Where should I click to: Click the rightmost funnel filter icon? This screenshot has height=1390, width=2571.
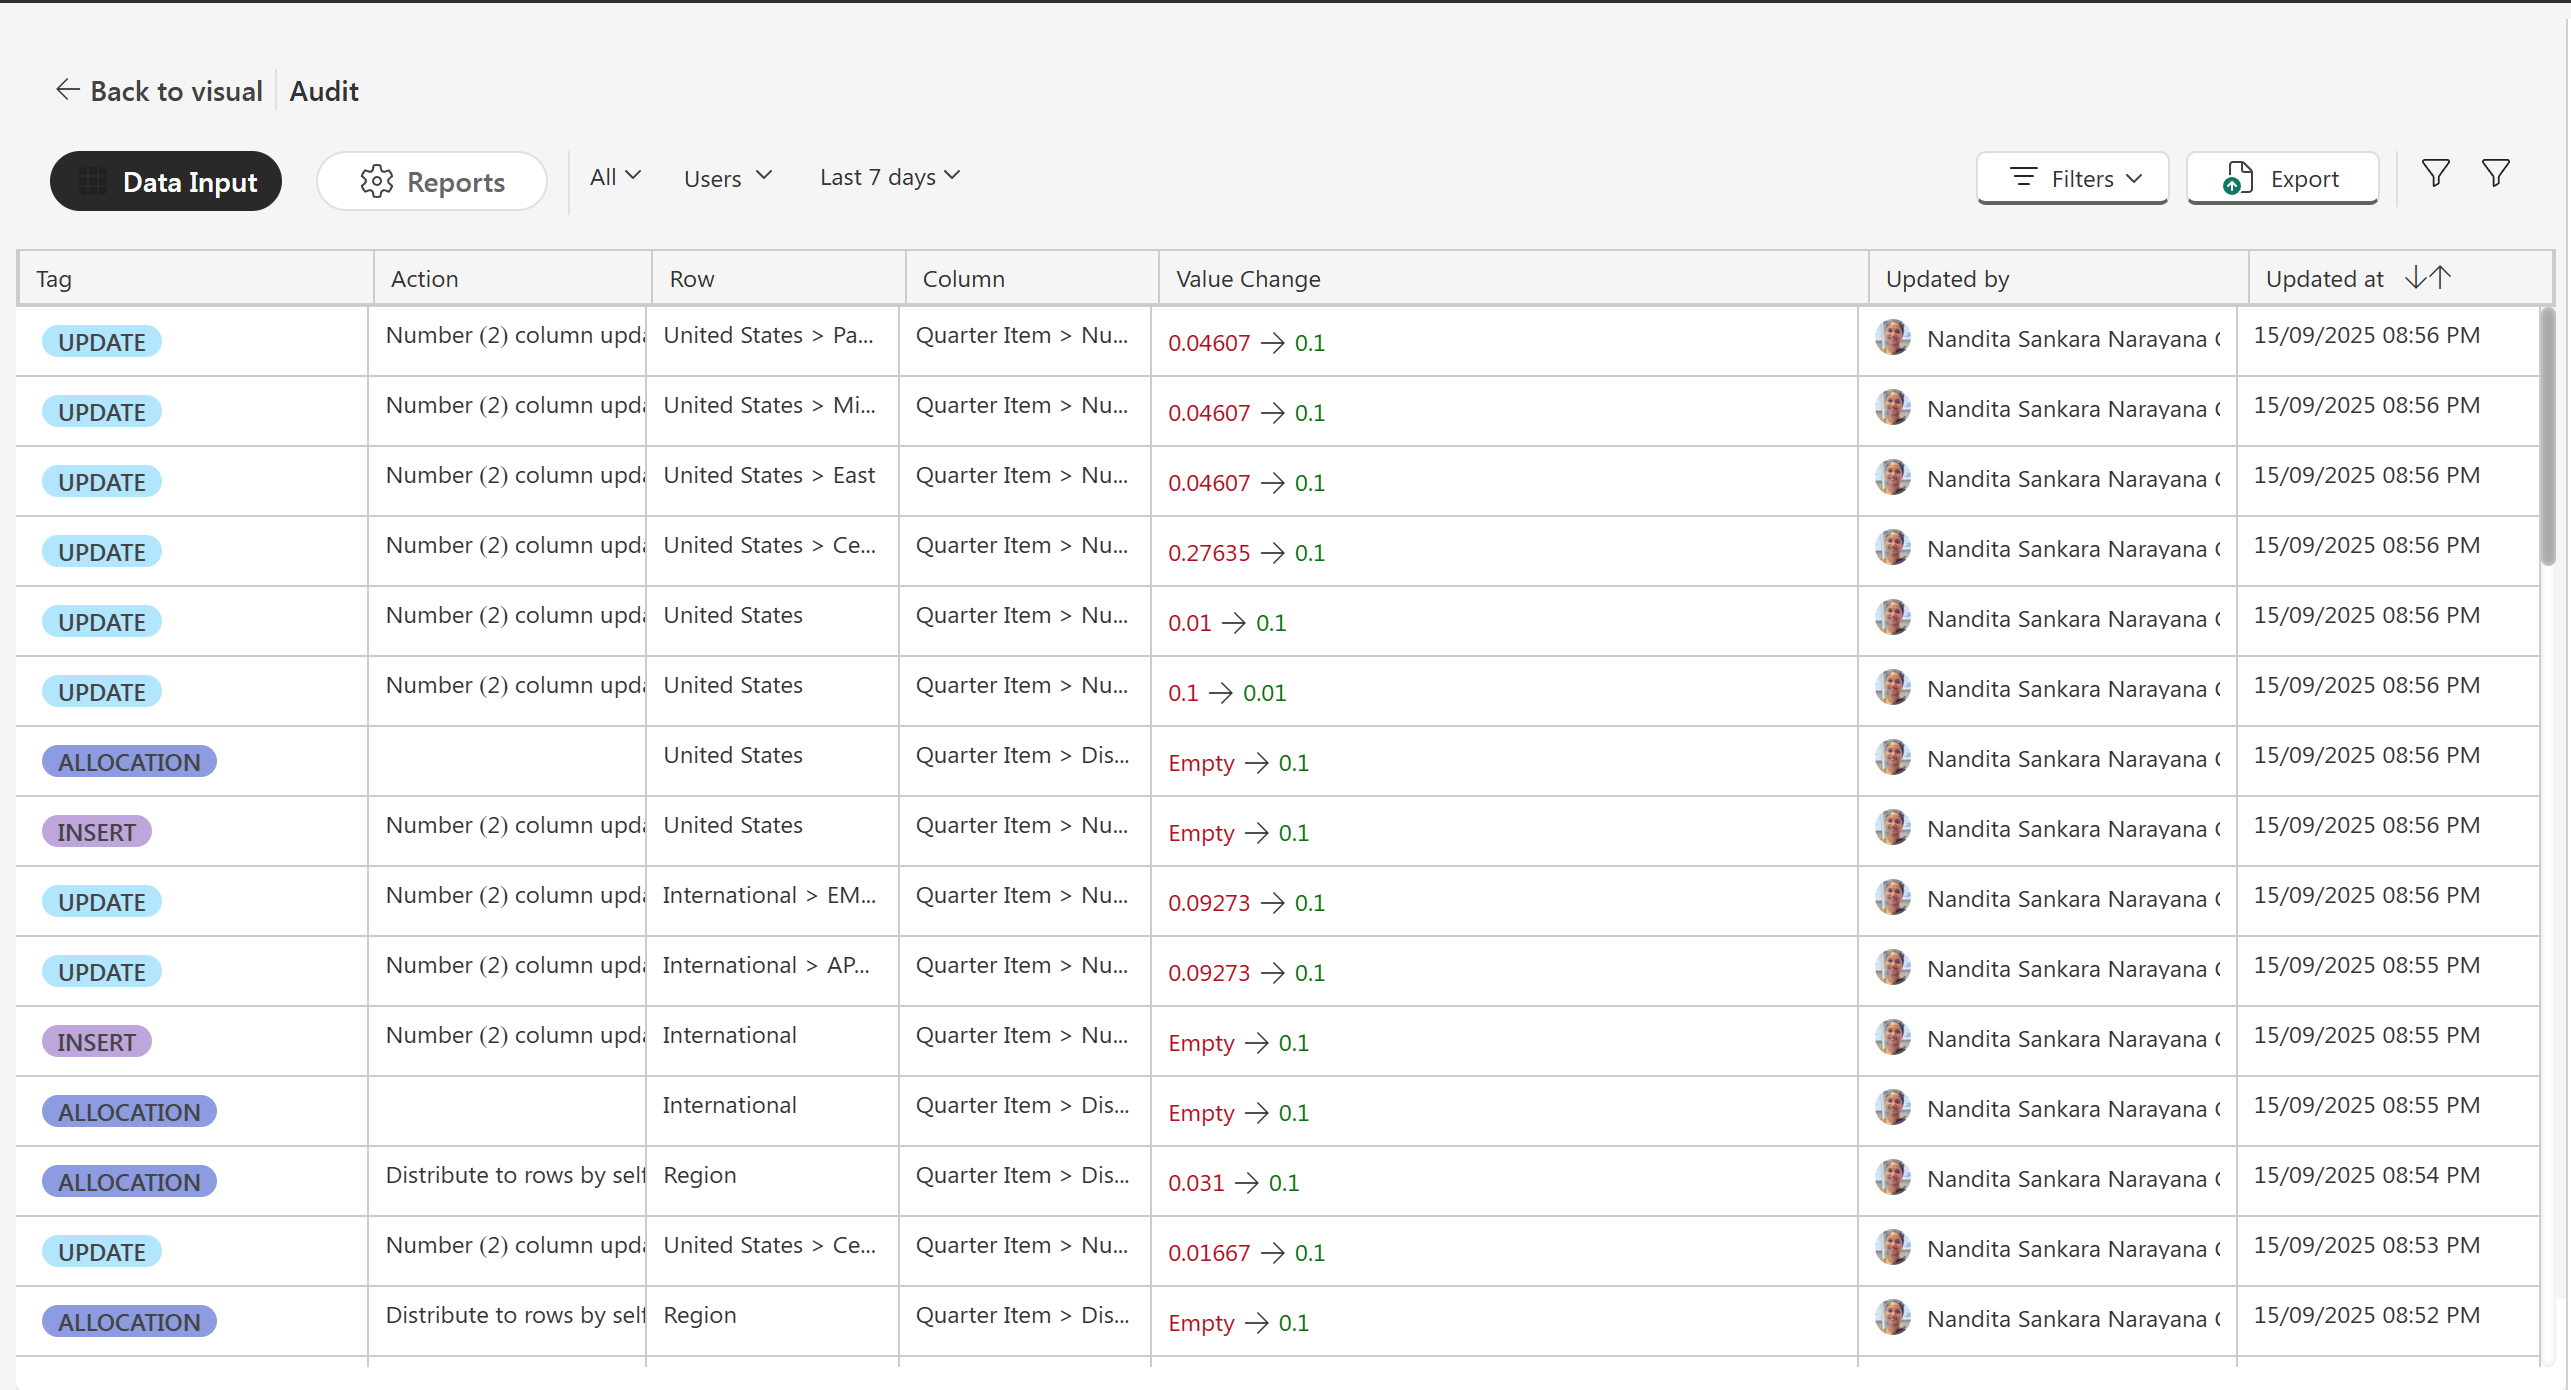pos(2495,174)
